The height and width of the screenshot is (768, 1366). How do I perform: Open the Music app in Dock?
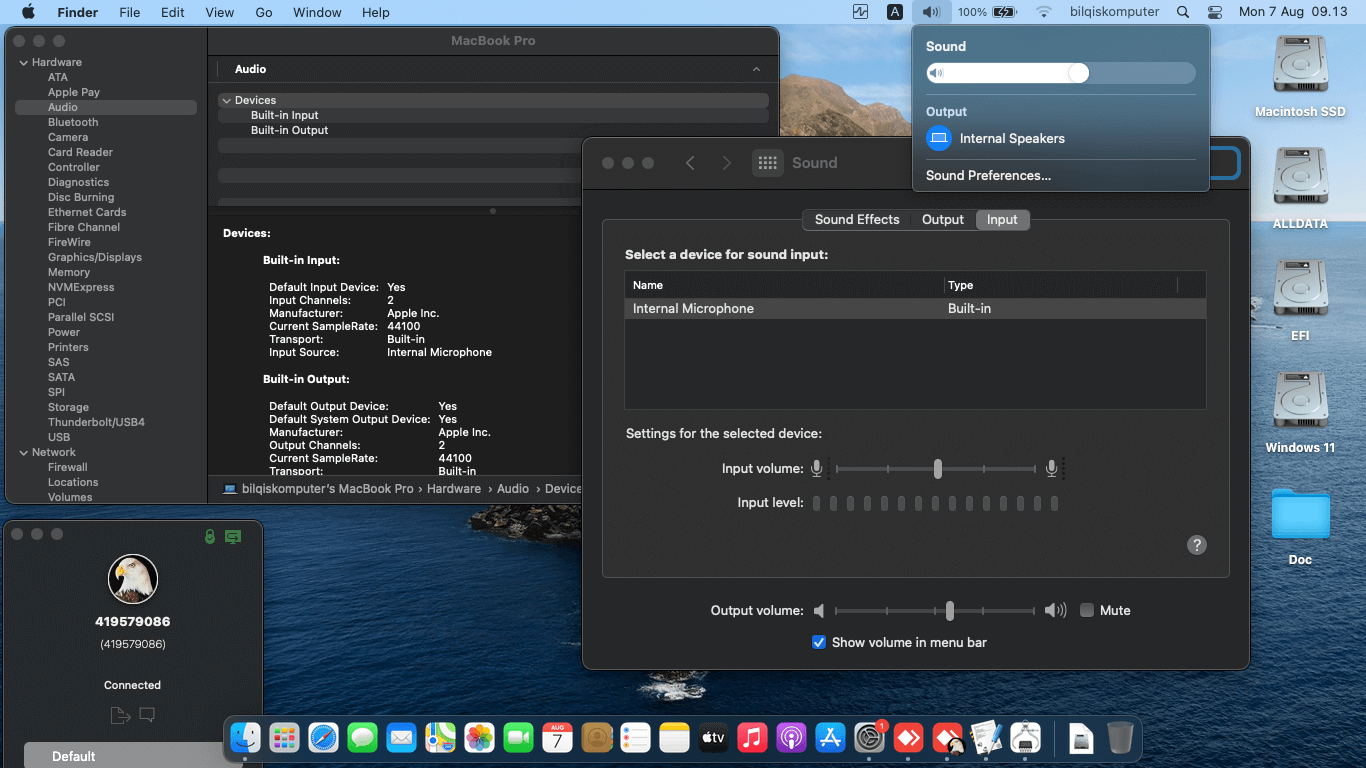click(753, 738)
